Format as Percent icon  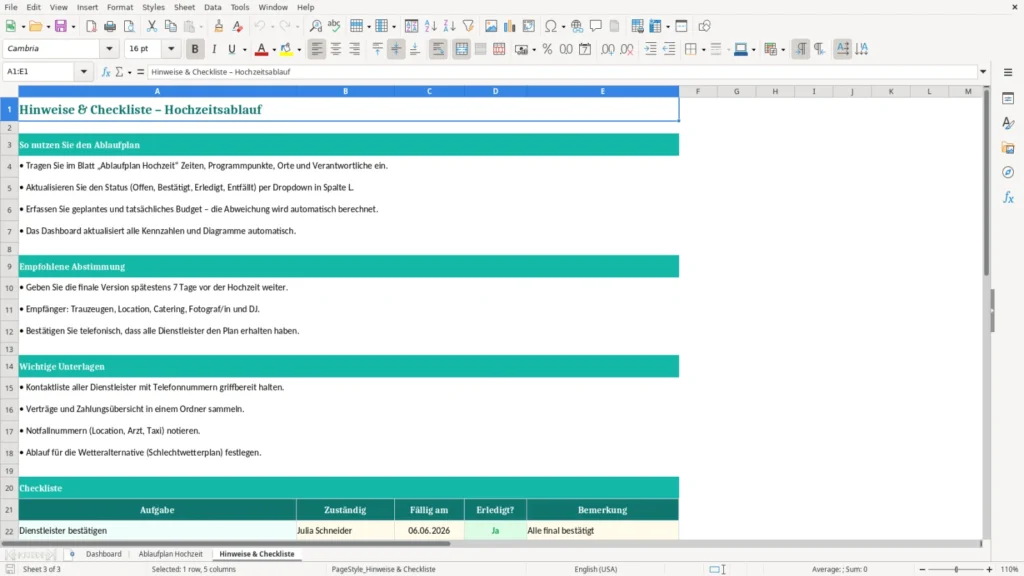click(547, 49)
